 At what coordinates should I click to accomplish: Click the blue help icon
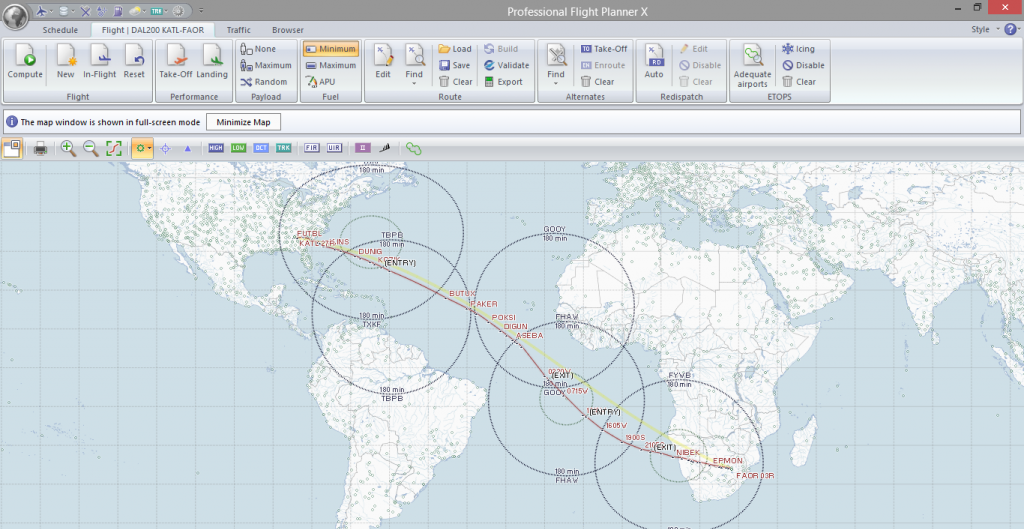[x=1011, y=29]
